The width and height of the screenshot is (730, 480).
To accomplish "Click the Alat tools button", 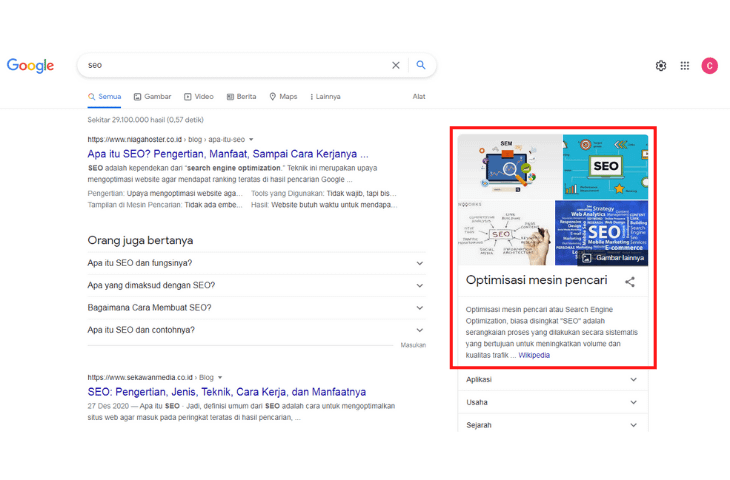I will coord(419,96).
